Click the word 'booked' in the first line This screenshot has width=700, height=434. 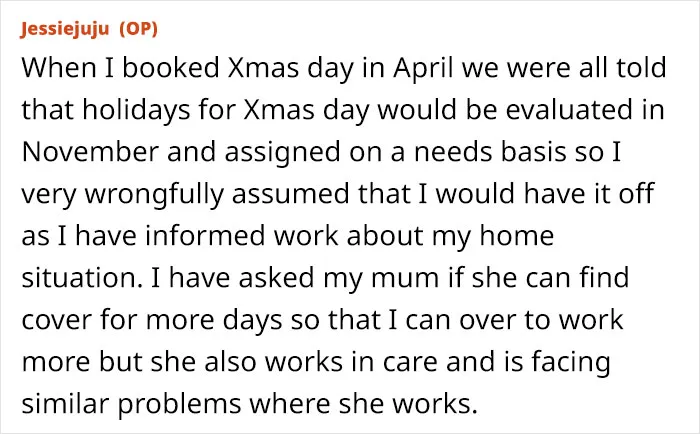(x=171, y=67)
